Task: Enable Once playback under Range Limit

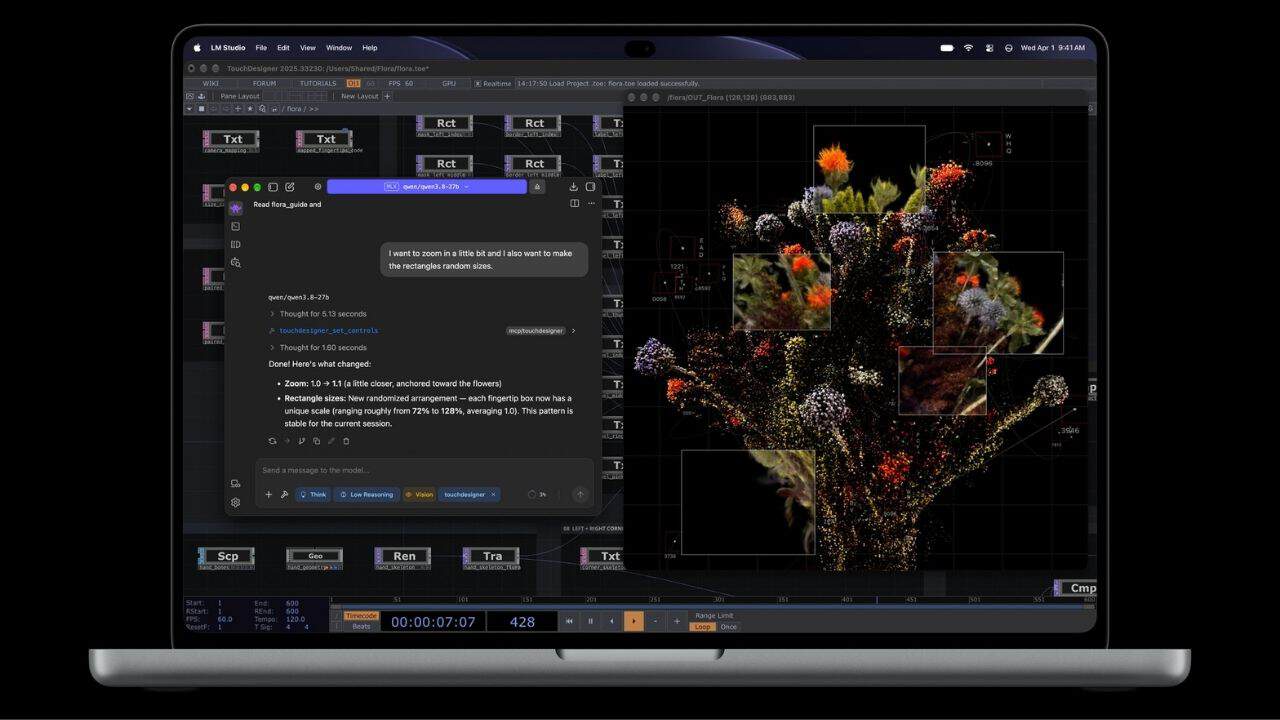Action: 729,627
